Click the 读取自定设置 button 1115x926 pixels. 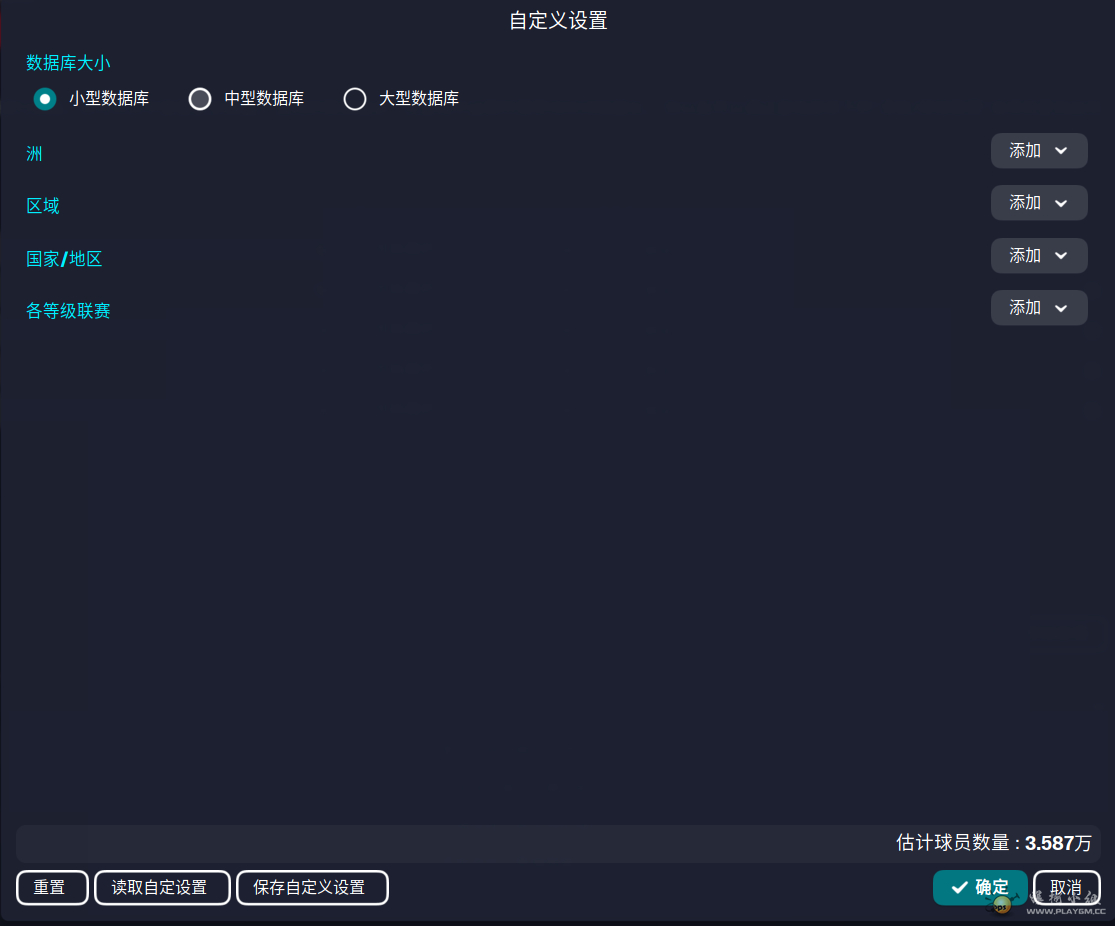click(x=162, y=888)
